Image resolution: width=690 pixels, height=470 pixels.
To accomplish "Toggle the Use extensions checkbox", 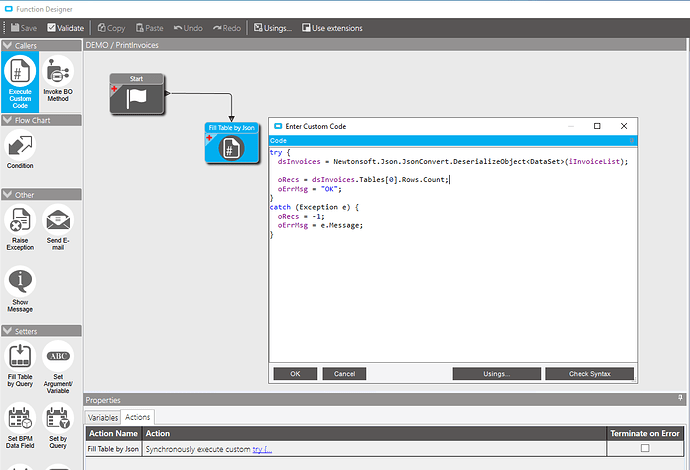I will [x=306, y=28].
